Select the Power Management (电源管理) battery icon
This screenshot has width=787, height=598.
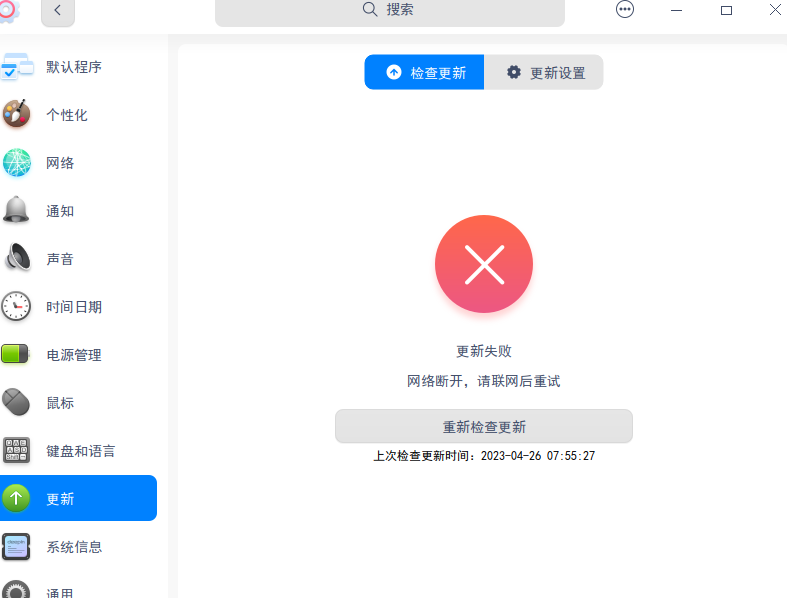[x=15, y=354]
